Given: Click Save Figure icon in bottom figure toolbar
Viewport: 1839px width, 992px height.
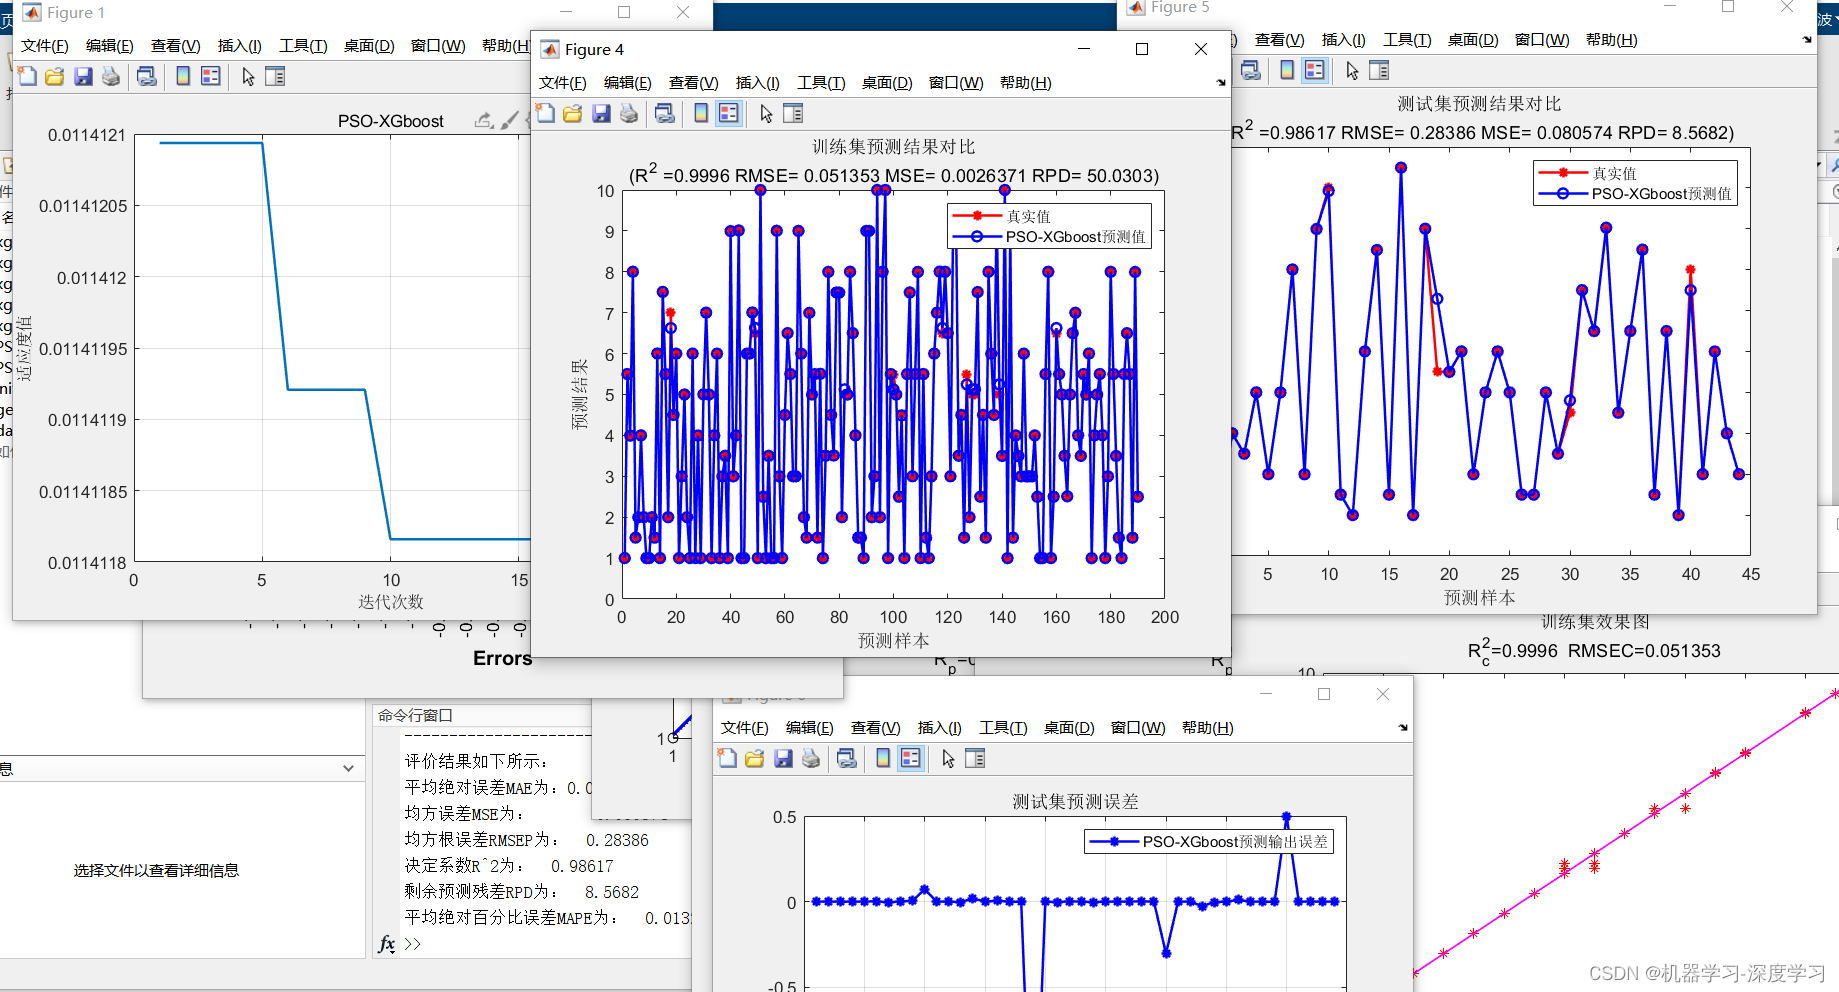Looking at the screenshot, I should (x=783, y=759).
